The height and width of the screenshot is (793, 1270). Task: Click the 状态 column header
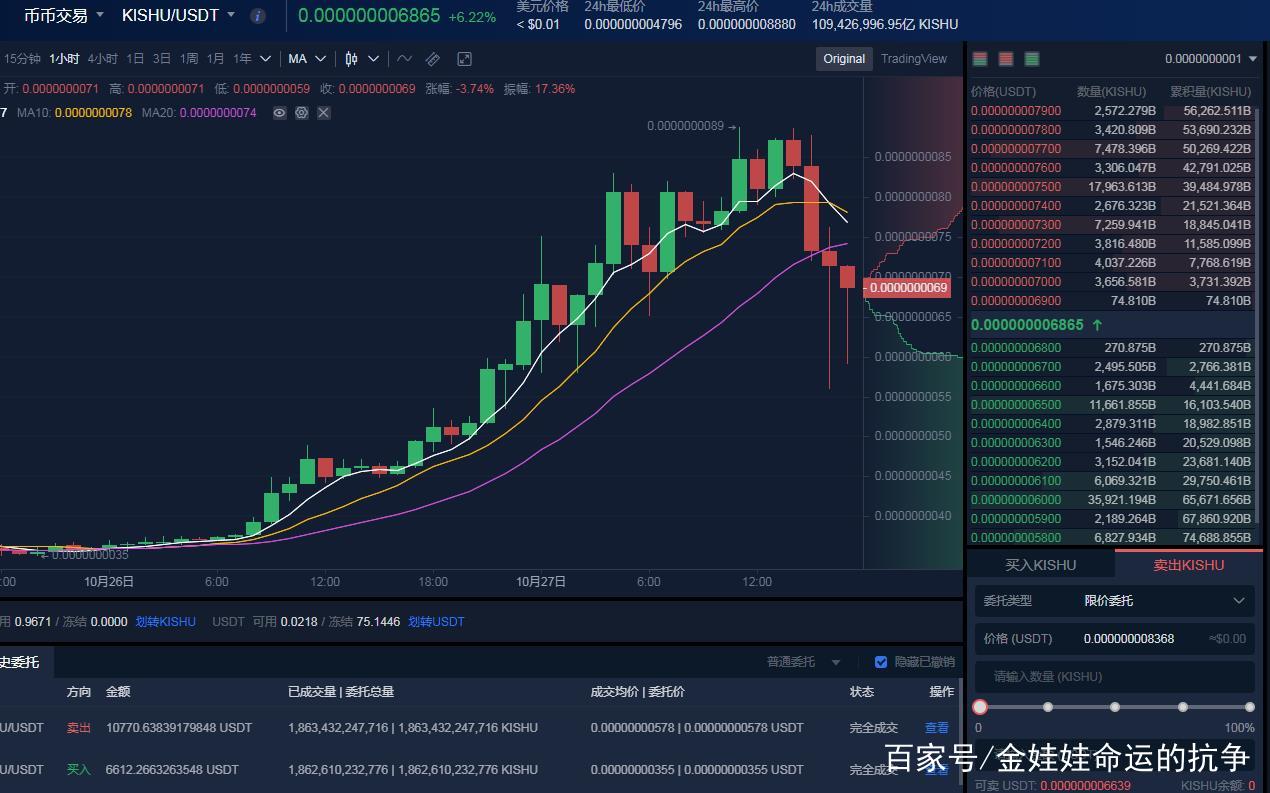pos(861,692)
